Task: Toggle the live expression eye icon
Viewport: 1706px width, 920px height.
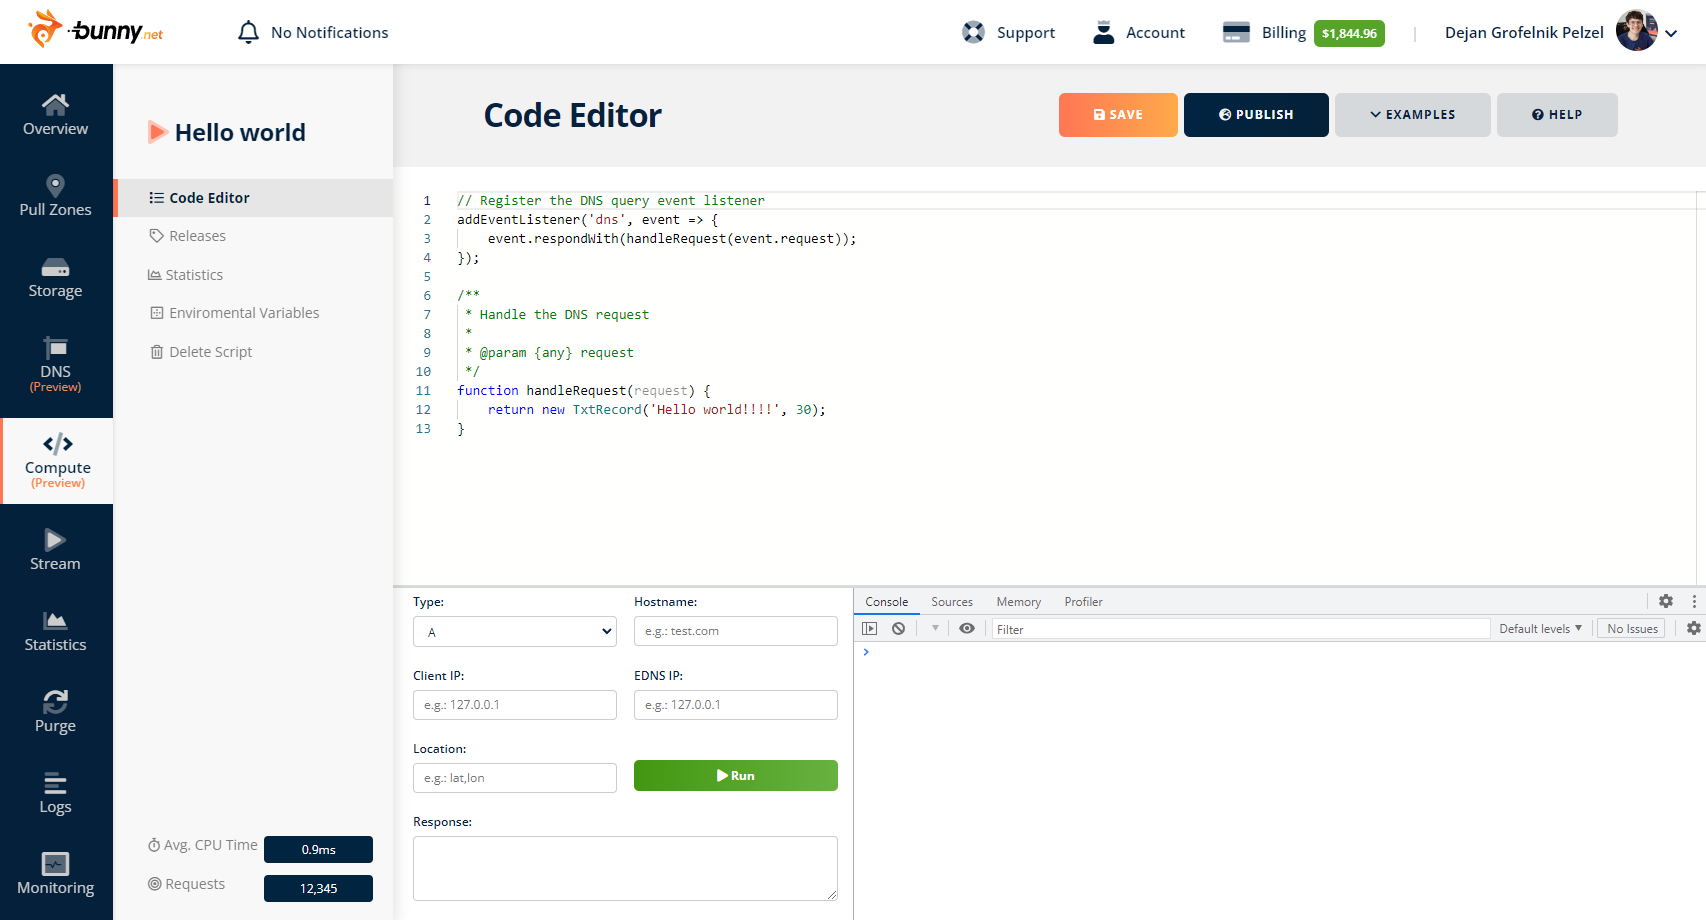Action: [x=967, y=628]
